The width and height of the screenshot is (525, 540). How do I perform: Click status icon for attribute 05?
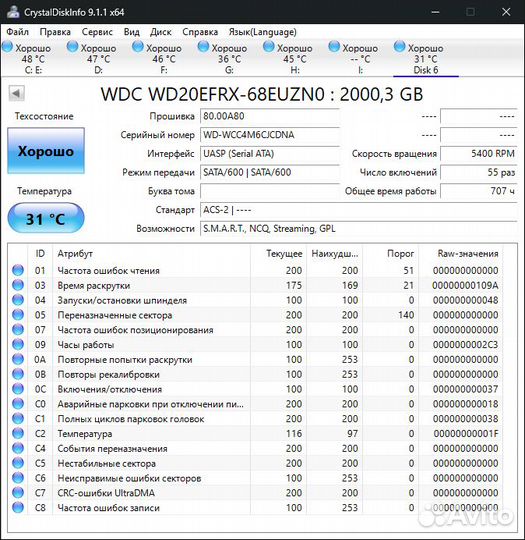pos(18,314)
